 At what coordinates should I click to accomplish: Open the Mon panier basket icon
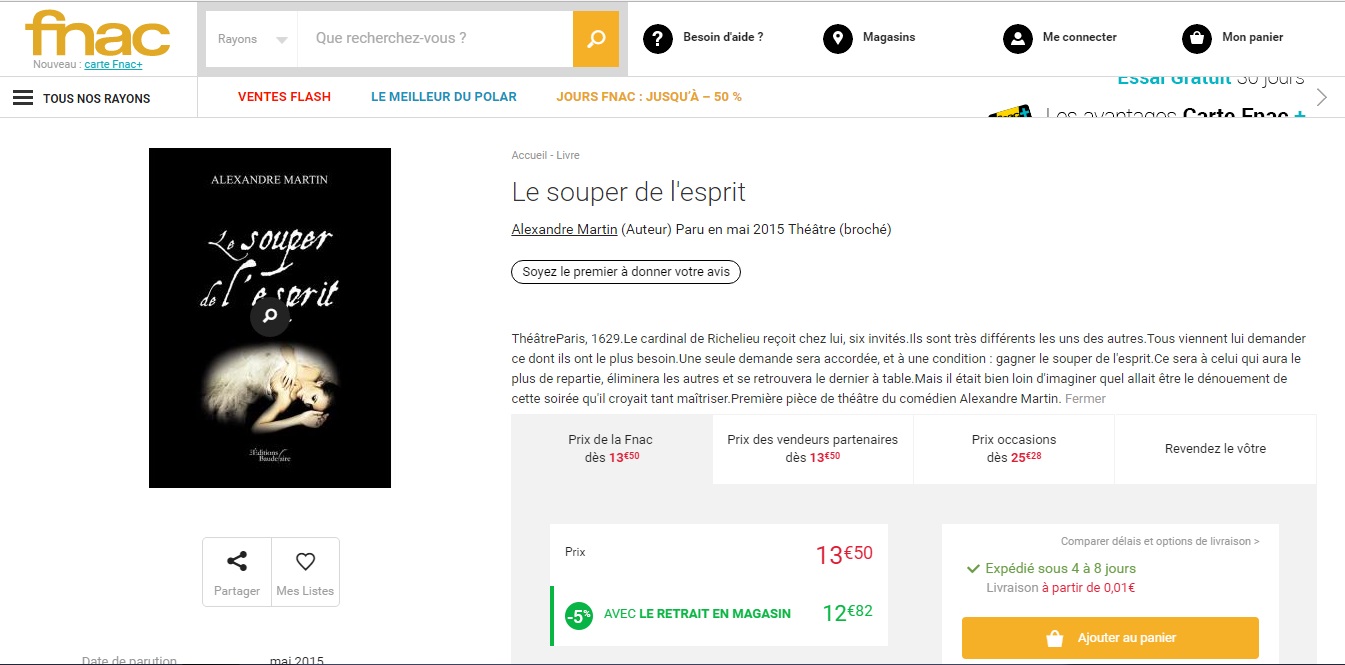click(x=1195, y=38)
